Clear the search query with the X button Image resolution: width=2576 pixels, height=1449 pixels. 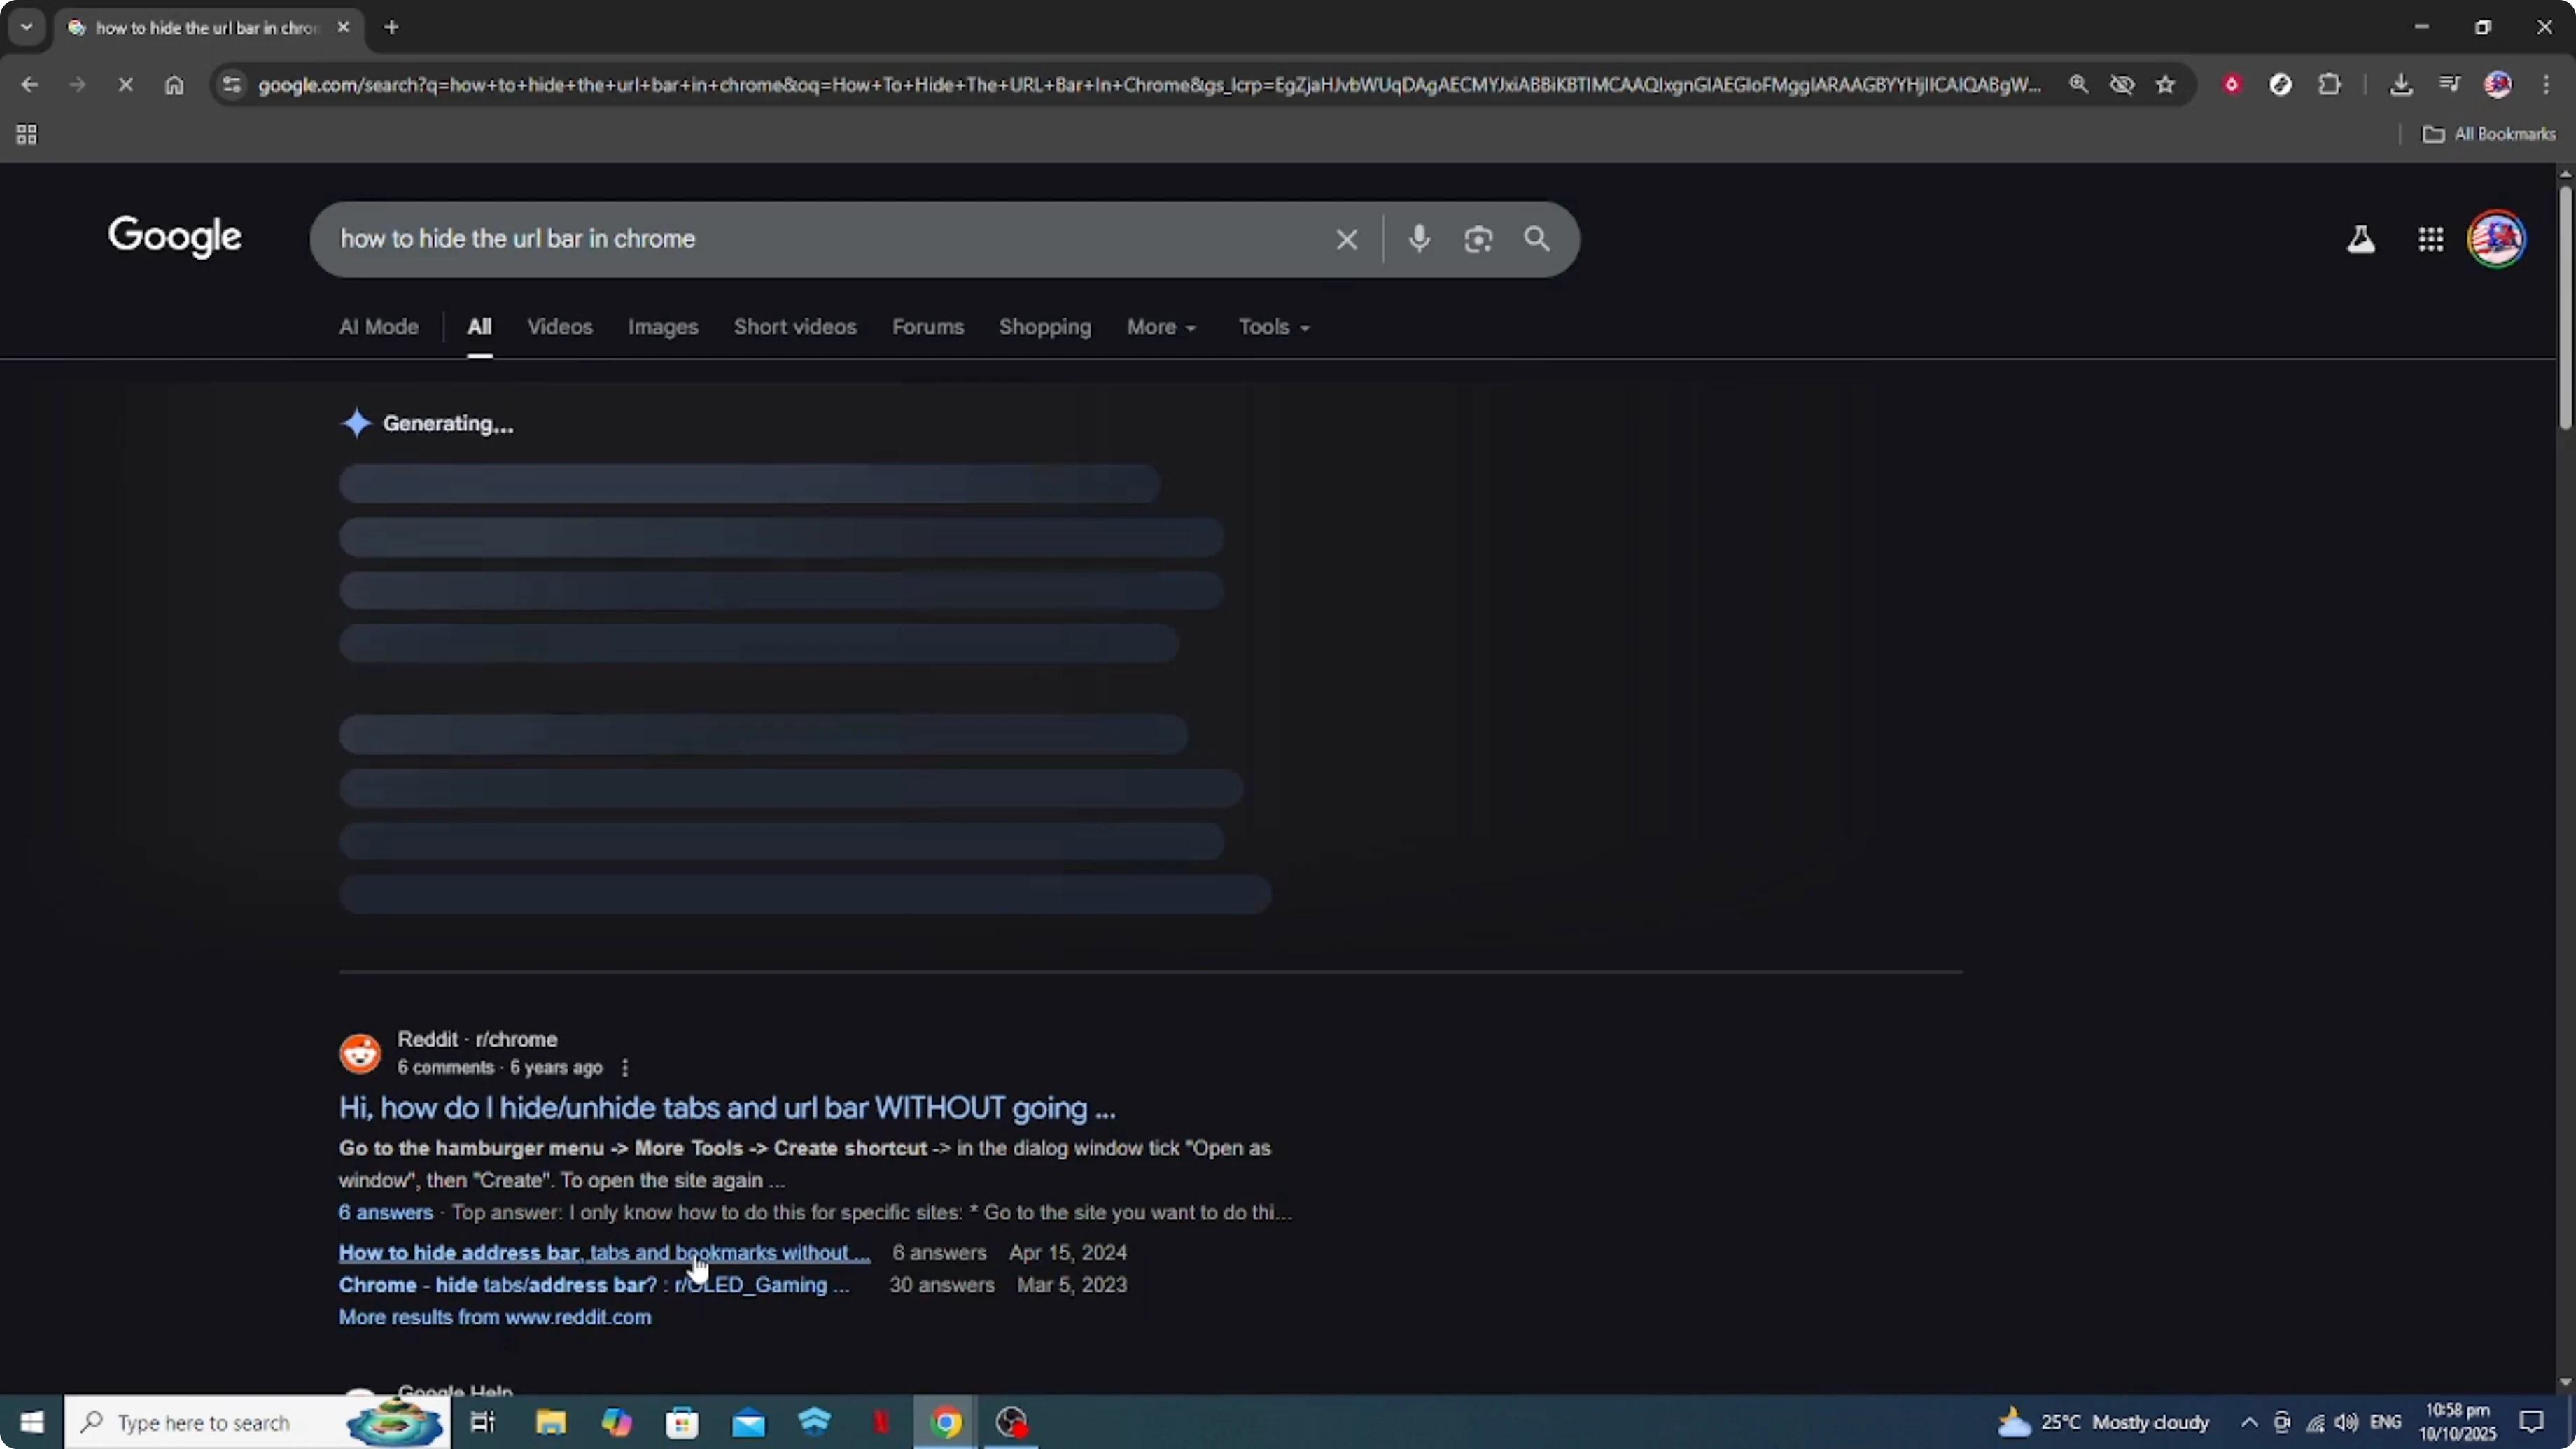pos(1346,239)
